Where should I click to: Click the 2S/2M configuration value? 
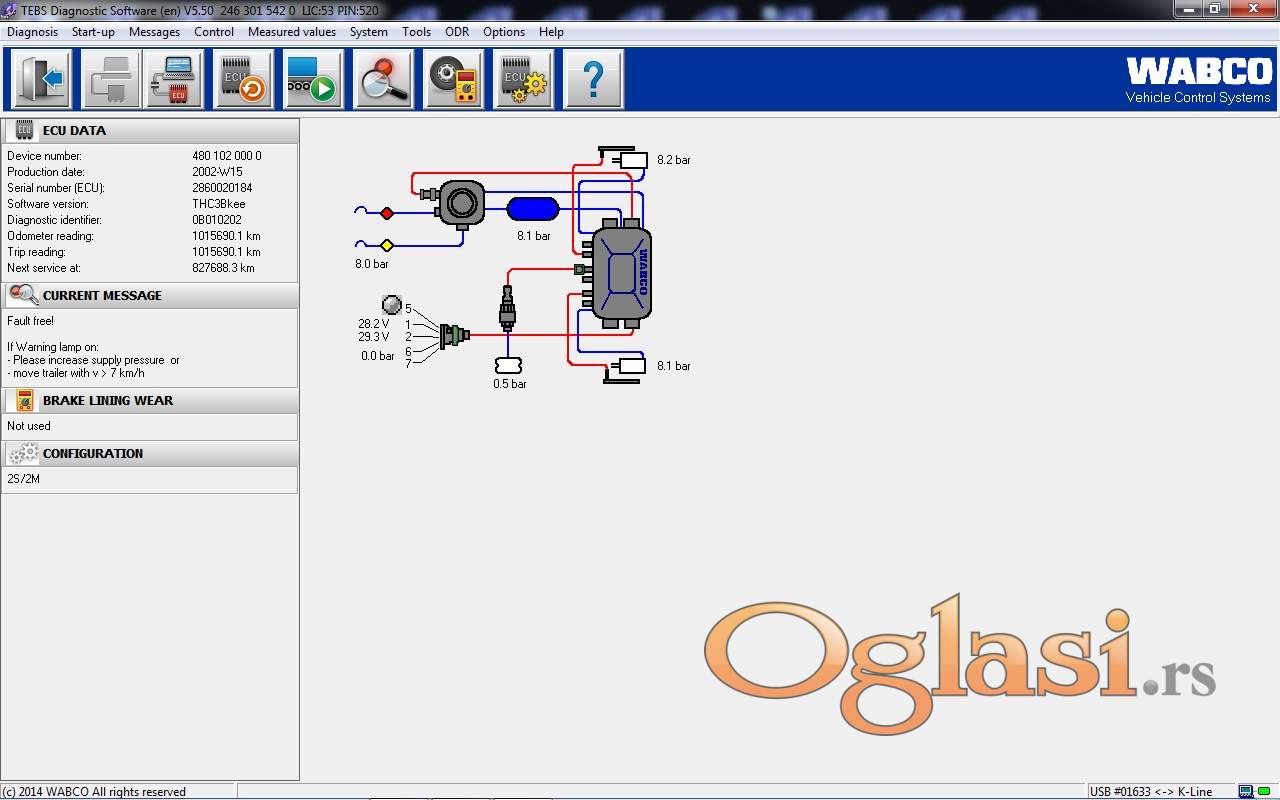[x=23, y=479]
